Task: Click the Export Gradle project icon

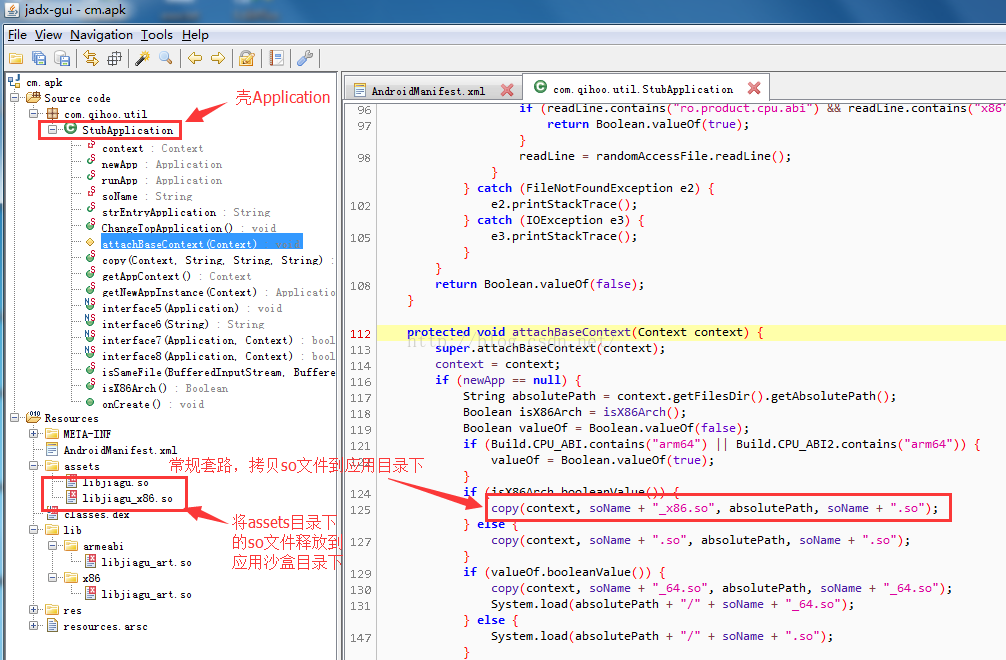Action: [62, 59]
